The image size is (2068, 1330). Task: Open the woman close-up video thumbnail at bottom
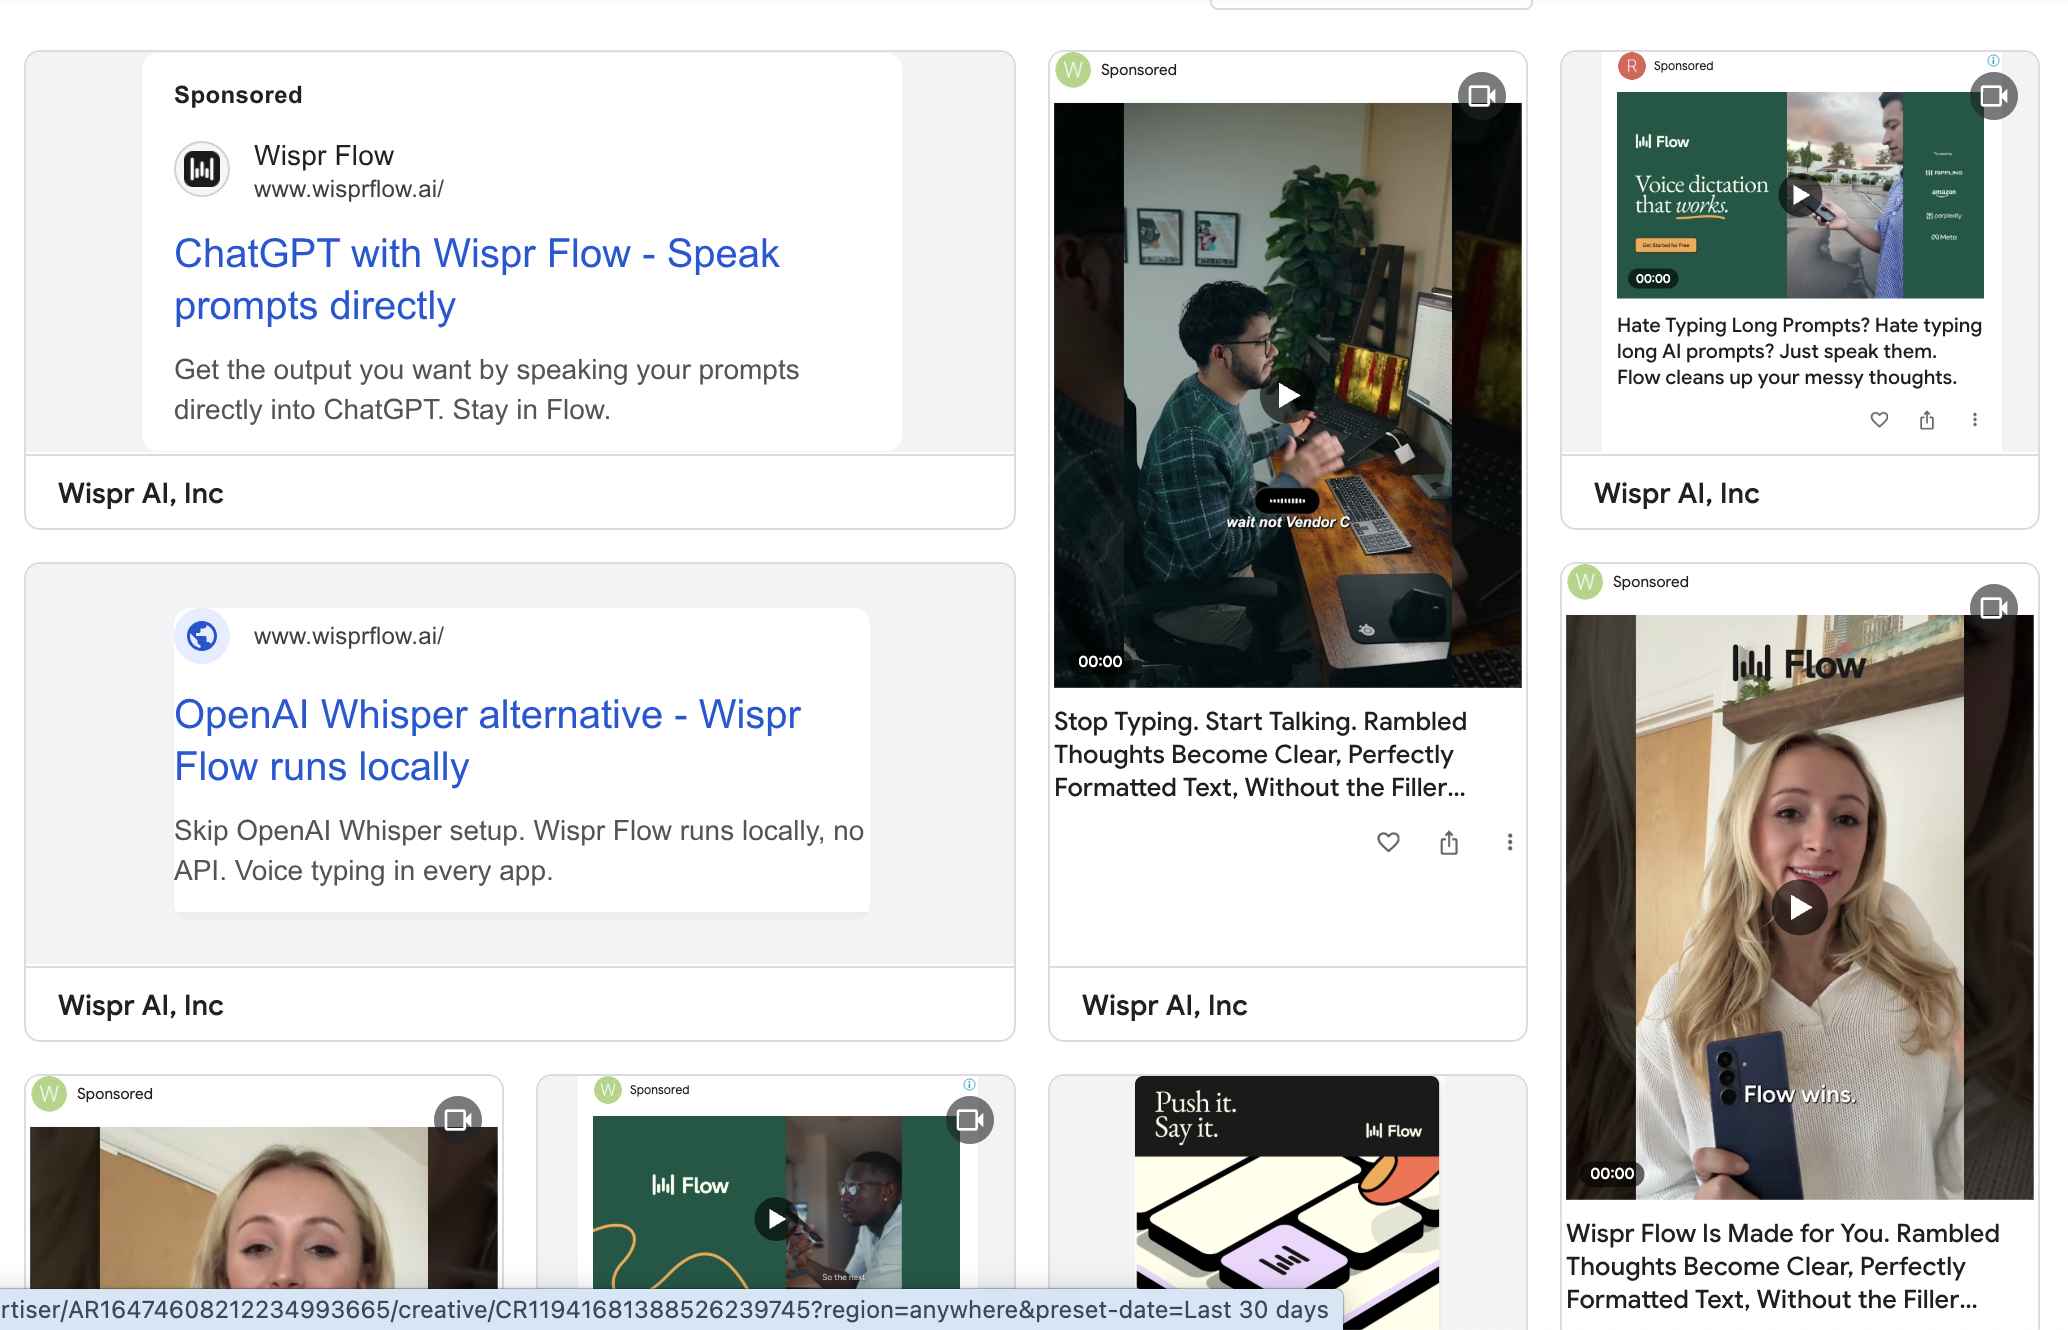(x=264, y=1207)
